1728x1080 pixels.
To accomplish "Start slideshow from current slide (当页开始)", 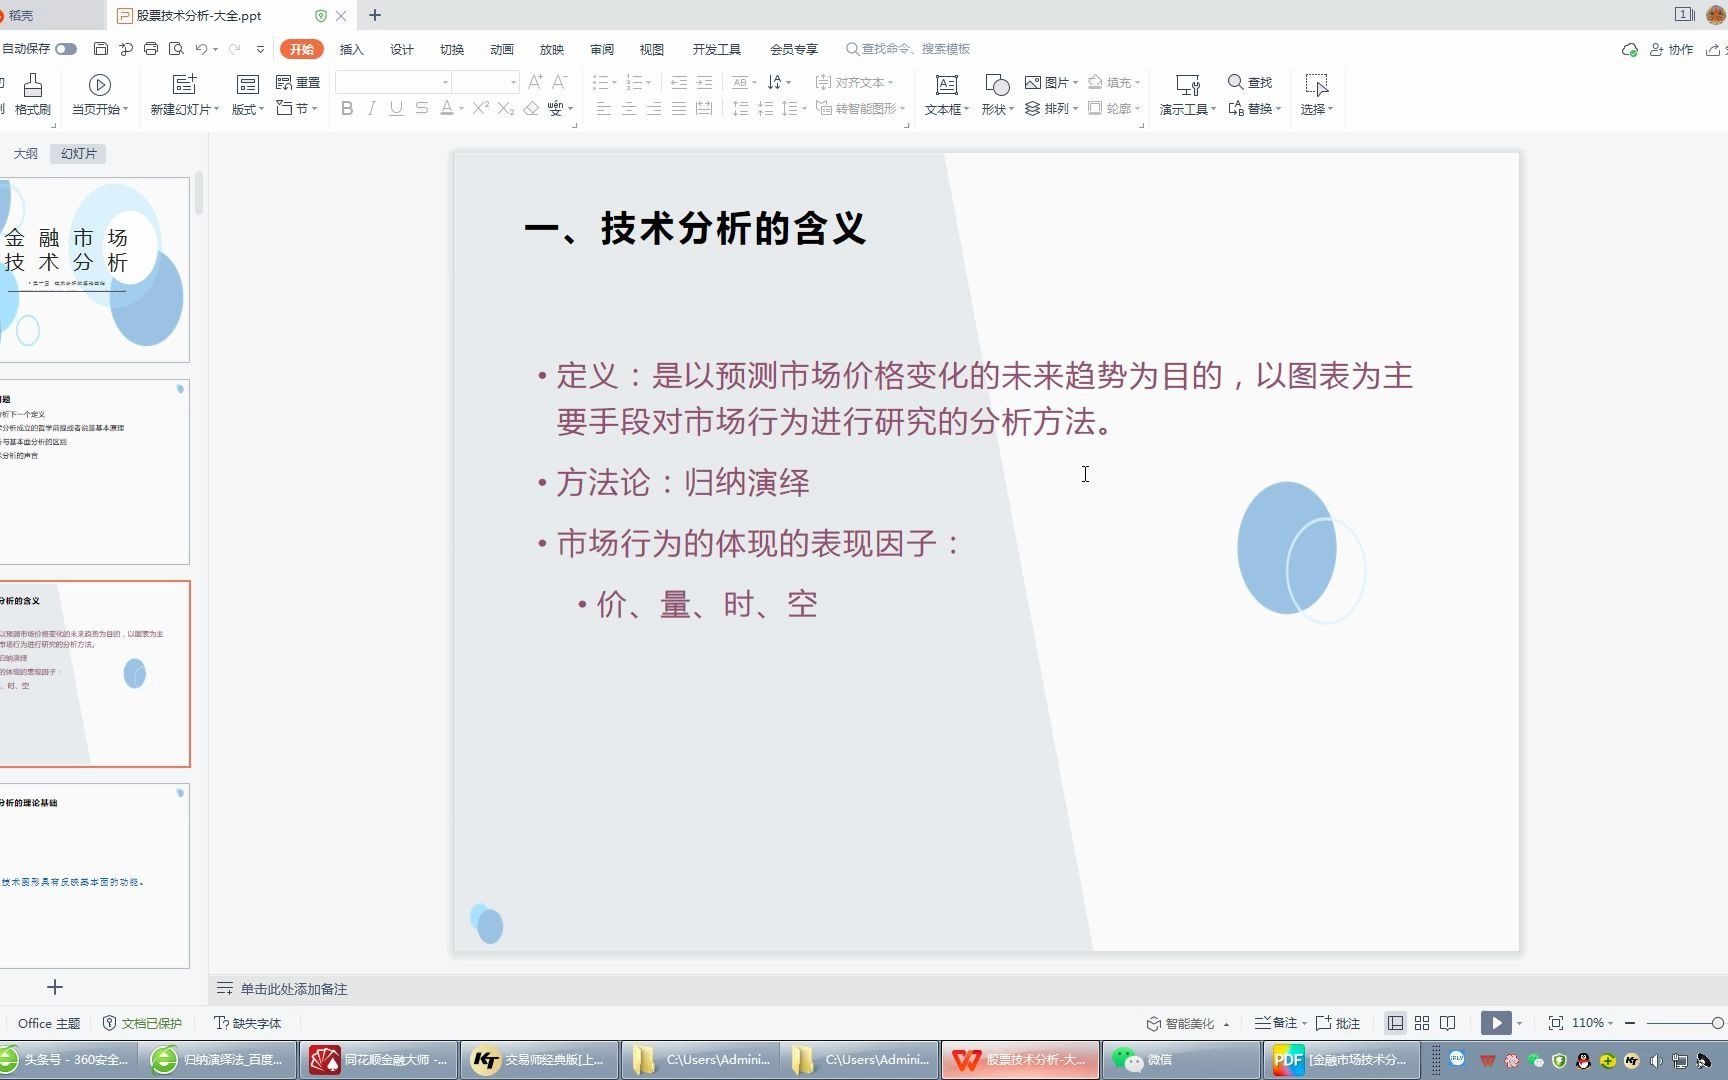I will [x=99, y=95].
